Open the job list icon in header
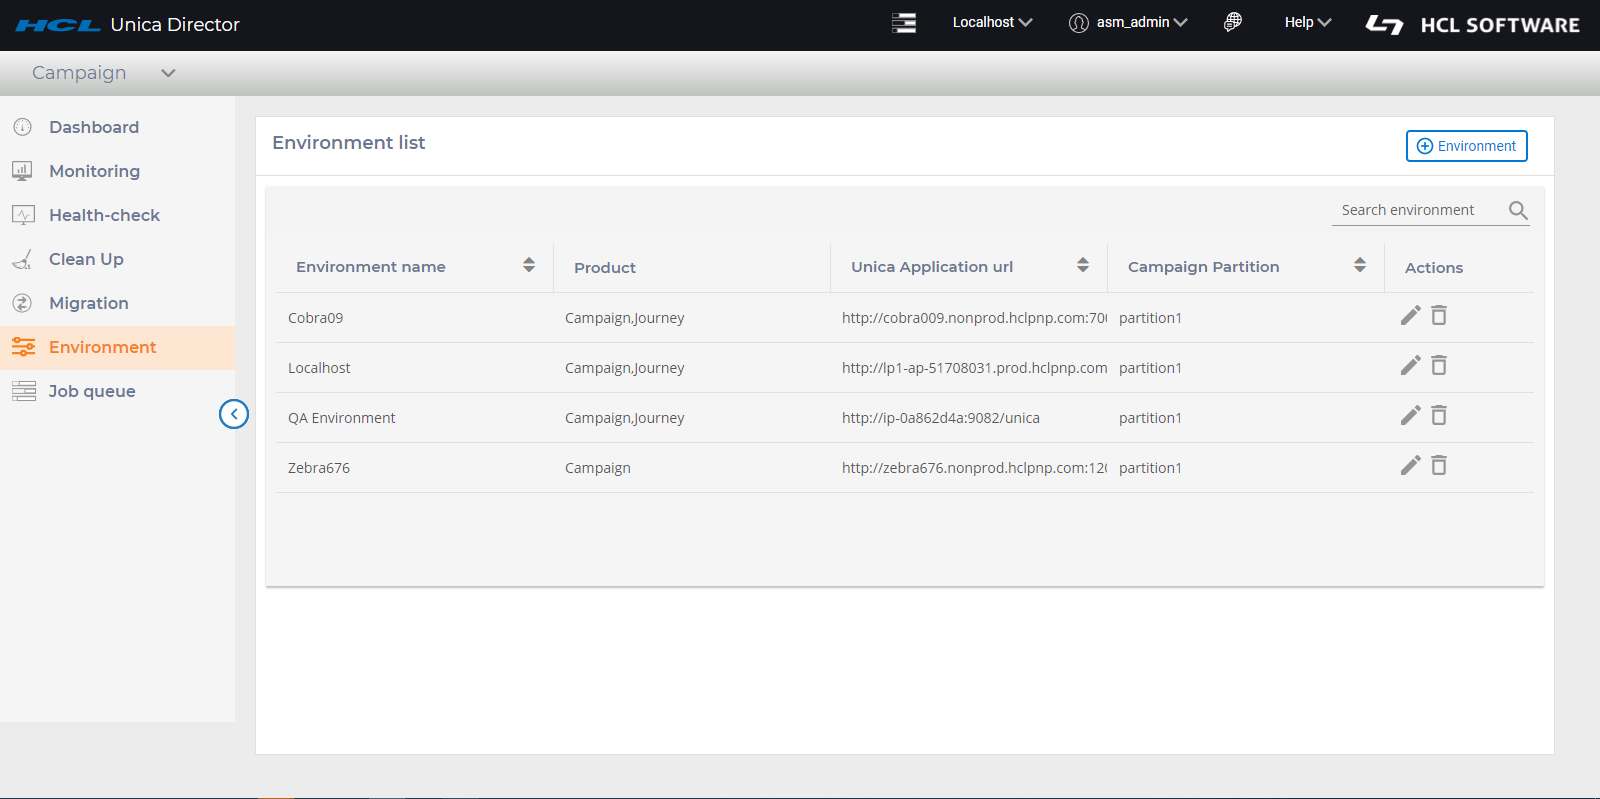Viewport: 1600px width, 799px height. tap(904, 23)
